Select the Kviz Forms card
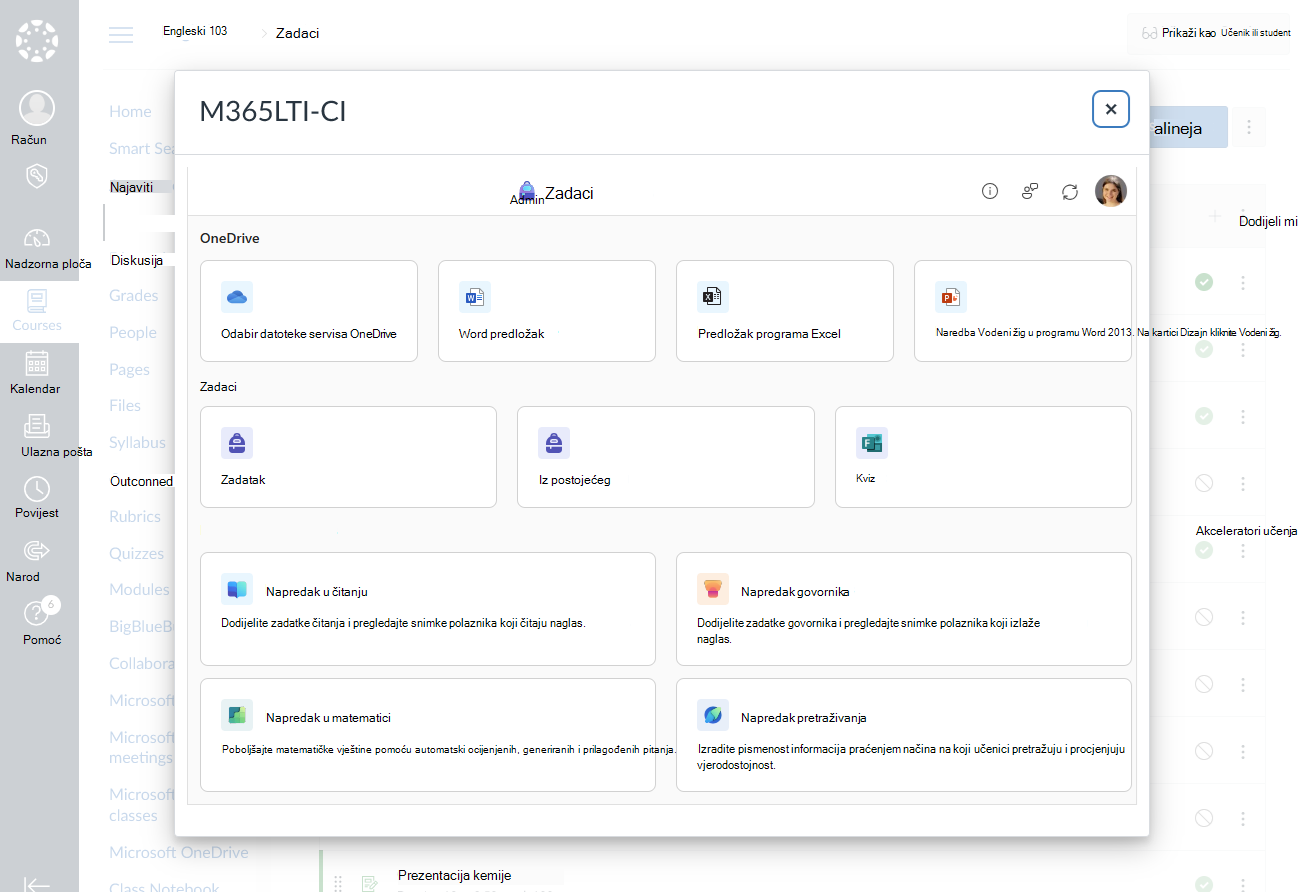Viewport: 1298px width, 892px height. tap(983, 457)
